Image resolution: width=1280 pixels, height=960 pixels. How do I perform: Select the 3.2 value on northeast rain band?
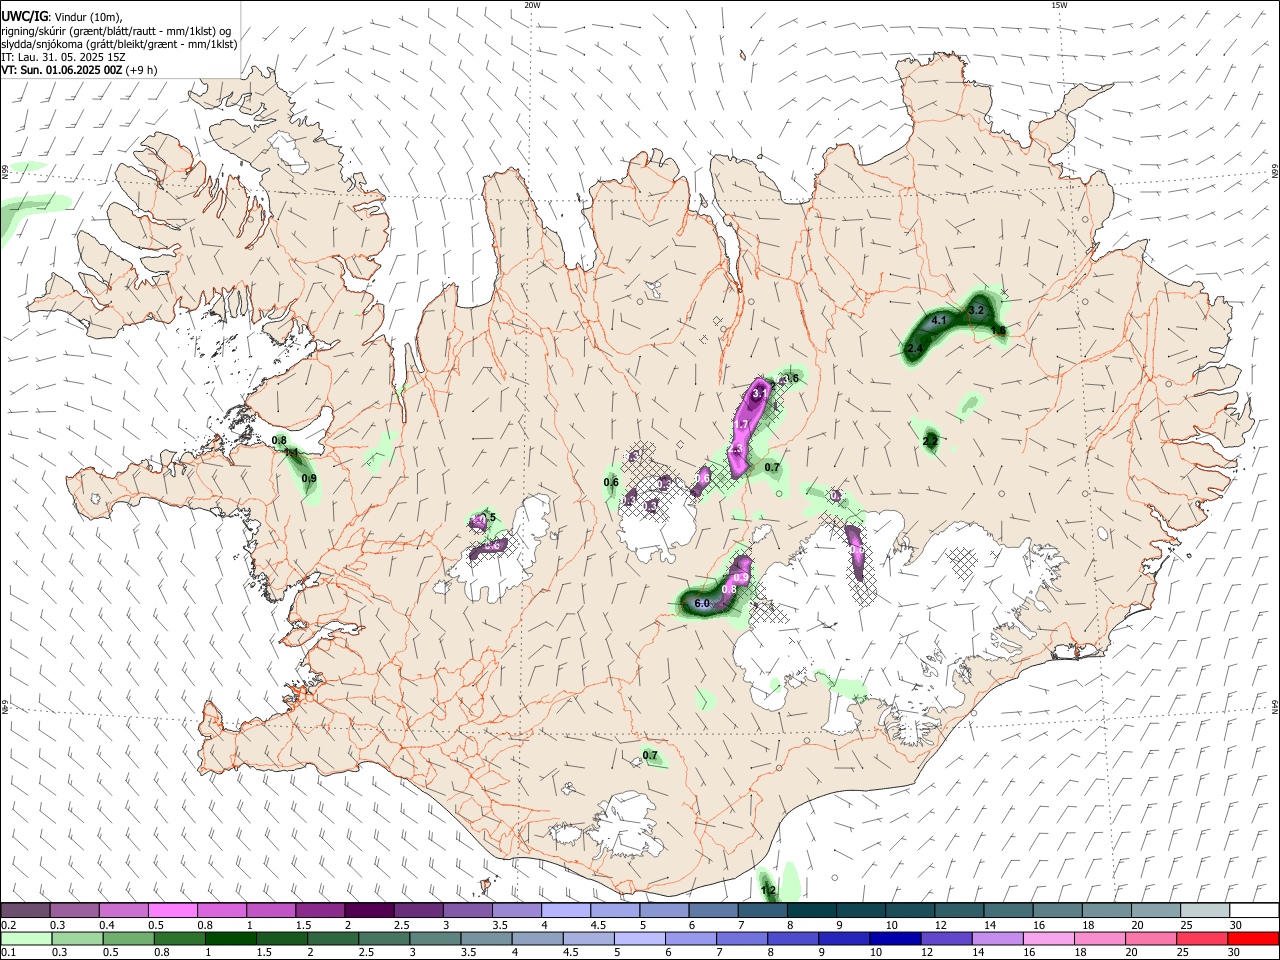click(977, 311)
